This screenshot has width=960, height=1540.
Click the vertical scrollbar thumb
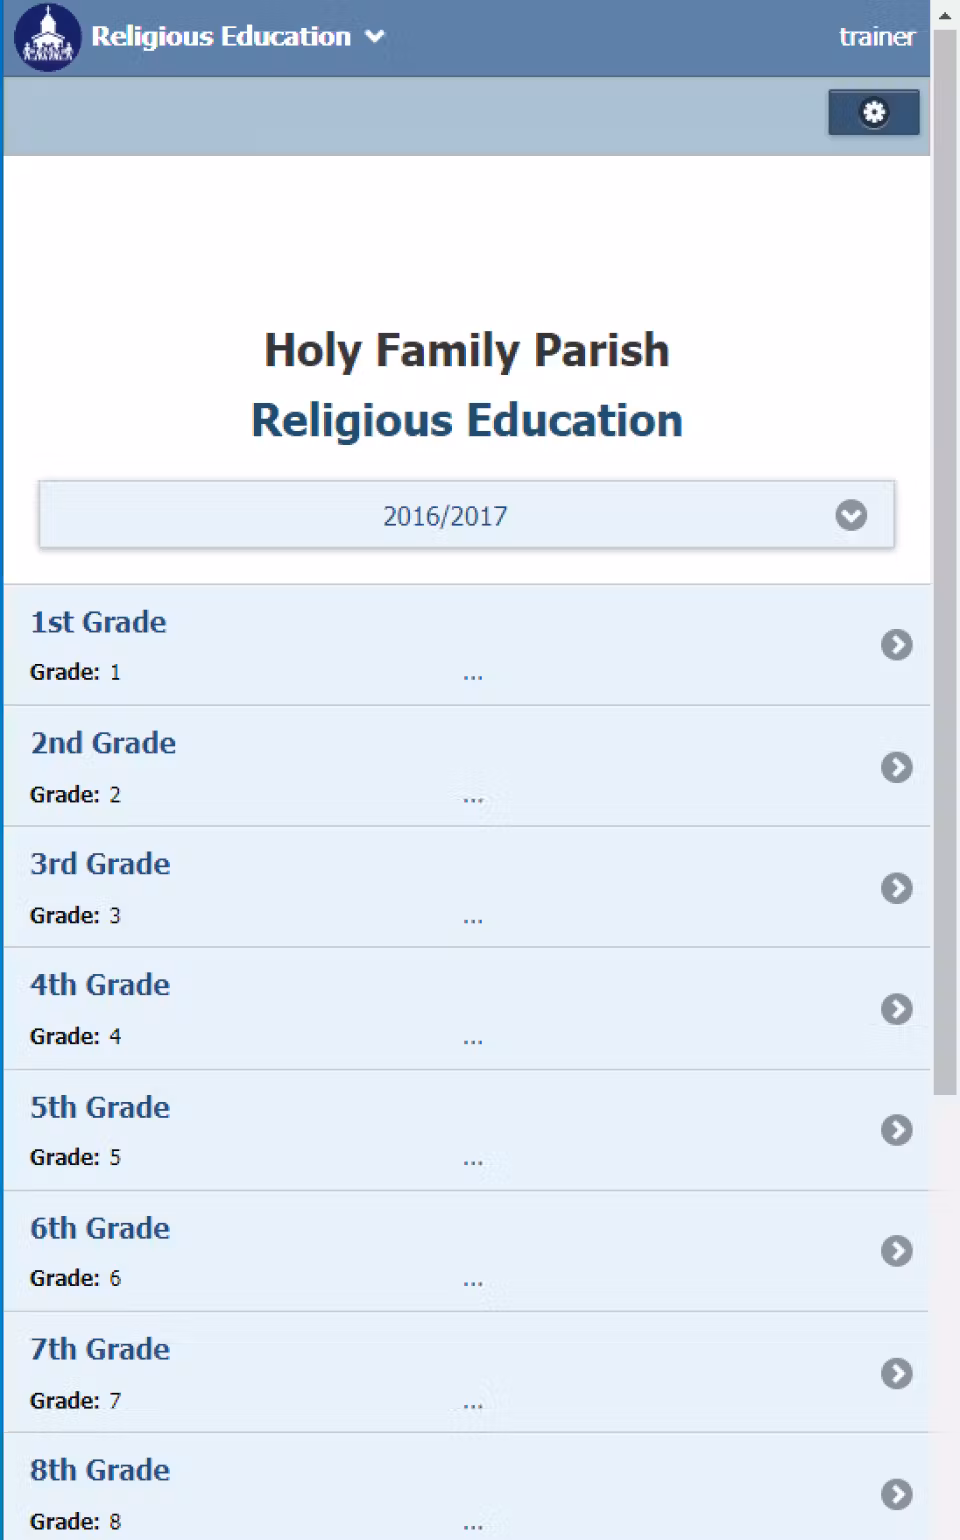tap(945, 560)
